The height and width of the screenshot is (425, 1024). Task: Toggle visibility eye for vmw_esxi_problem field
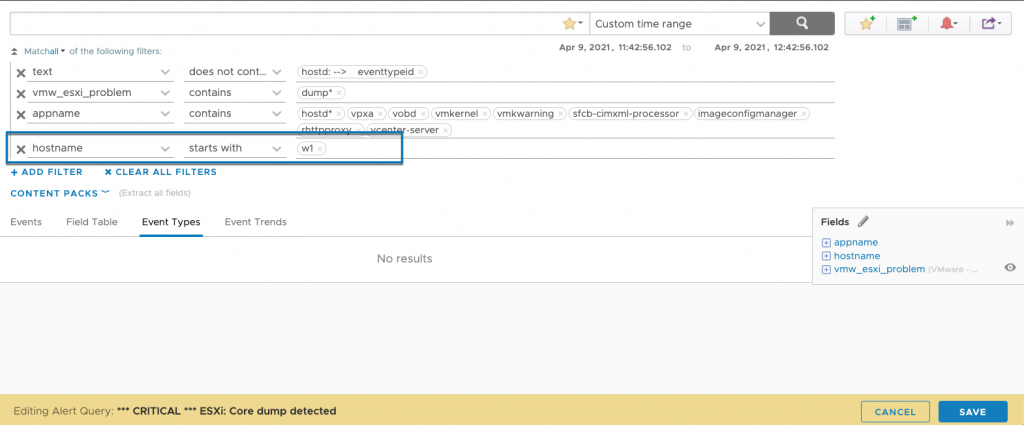[1010, 268]
